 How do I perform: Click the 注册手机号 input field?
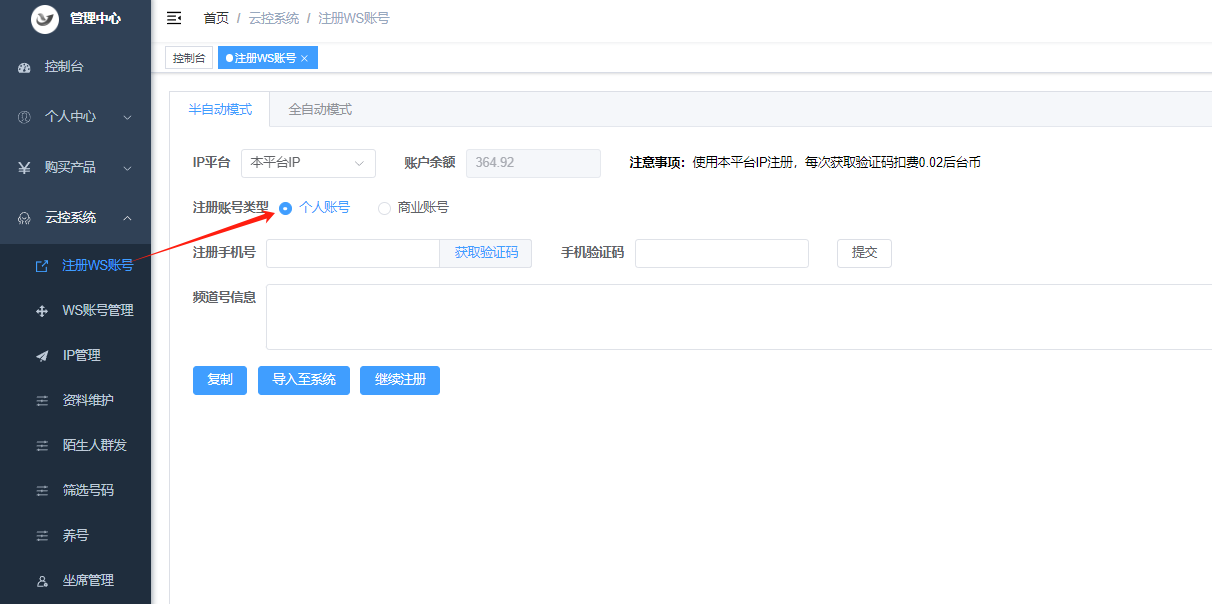click(352, 253)
